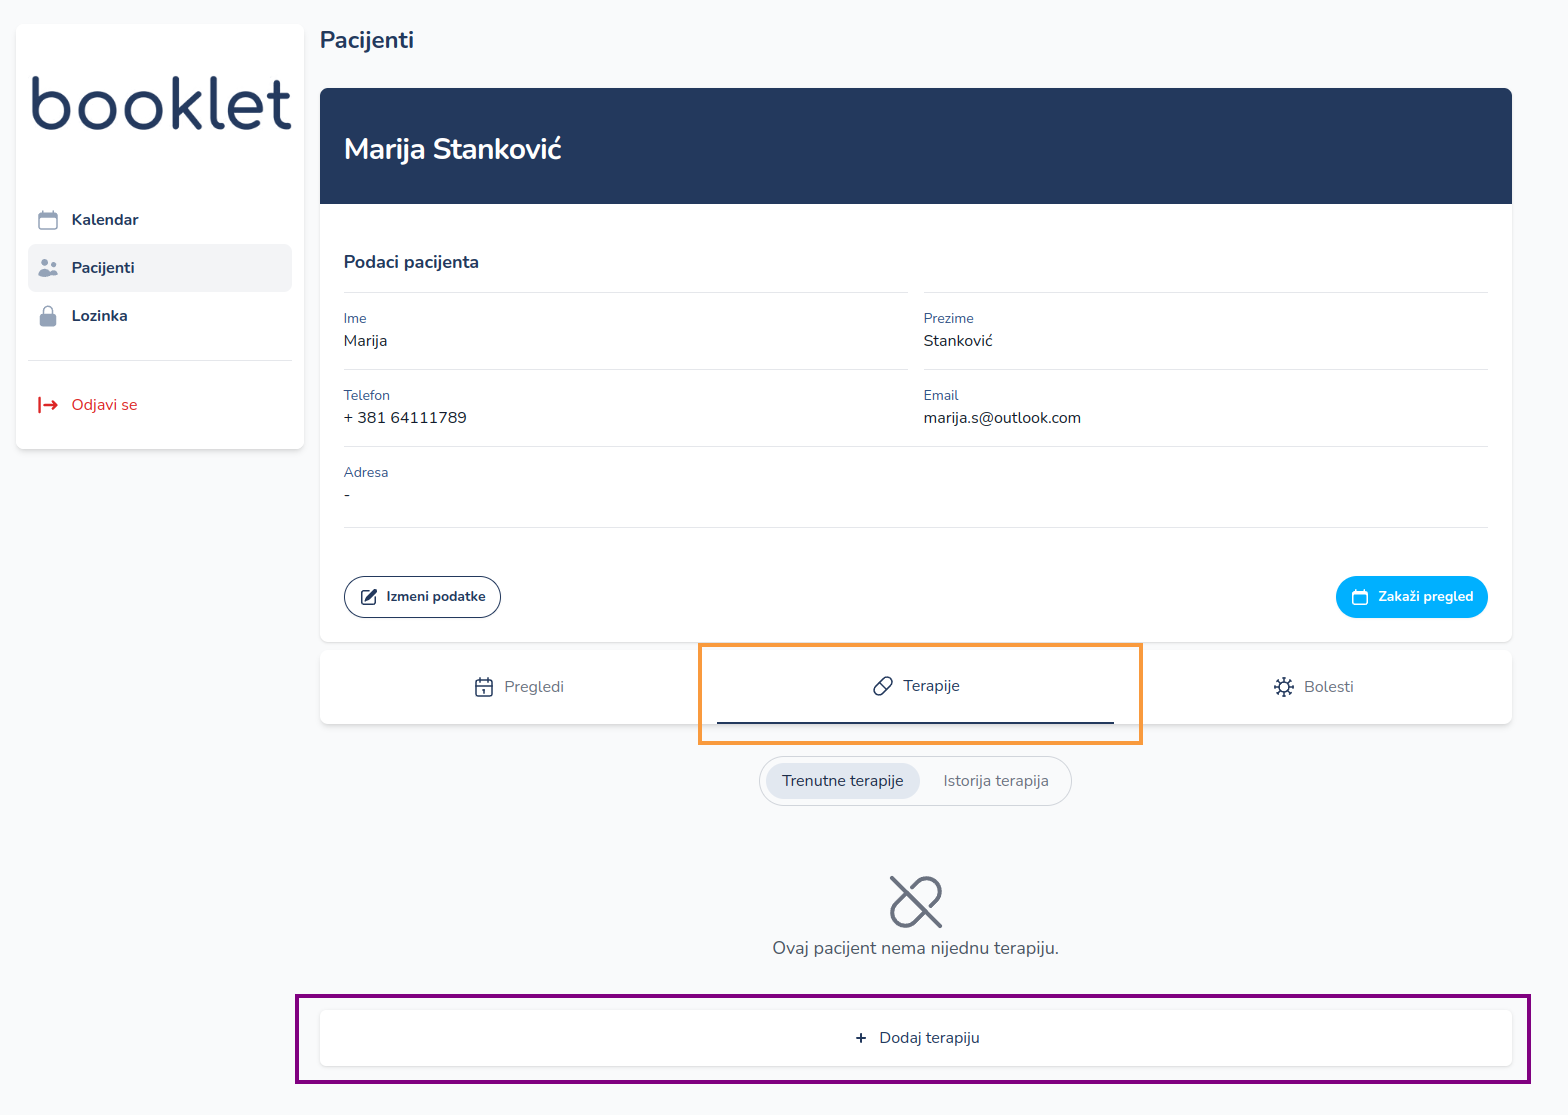This screenshot has height=1115, width=1568.
Task: Select the Trenutne terapije toggle
Action: (842, 781)
